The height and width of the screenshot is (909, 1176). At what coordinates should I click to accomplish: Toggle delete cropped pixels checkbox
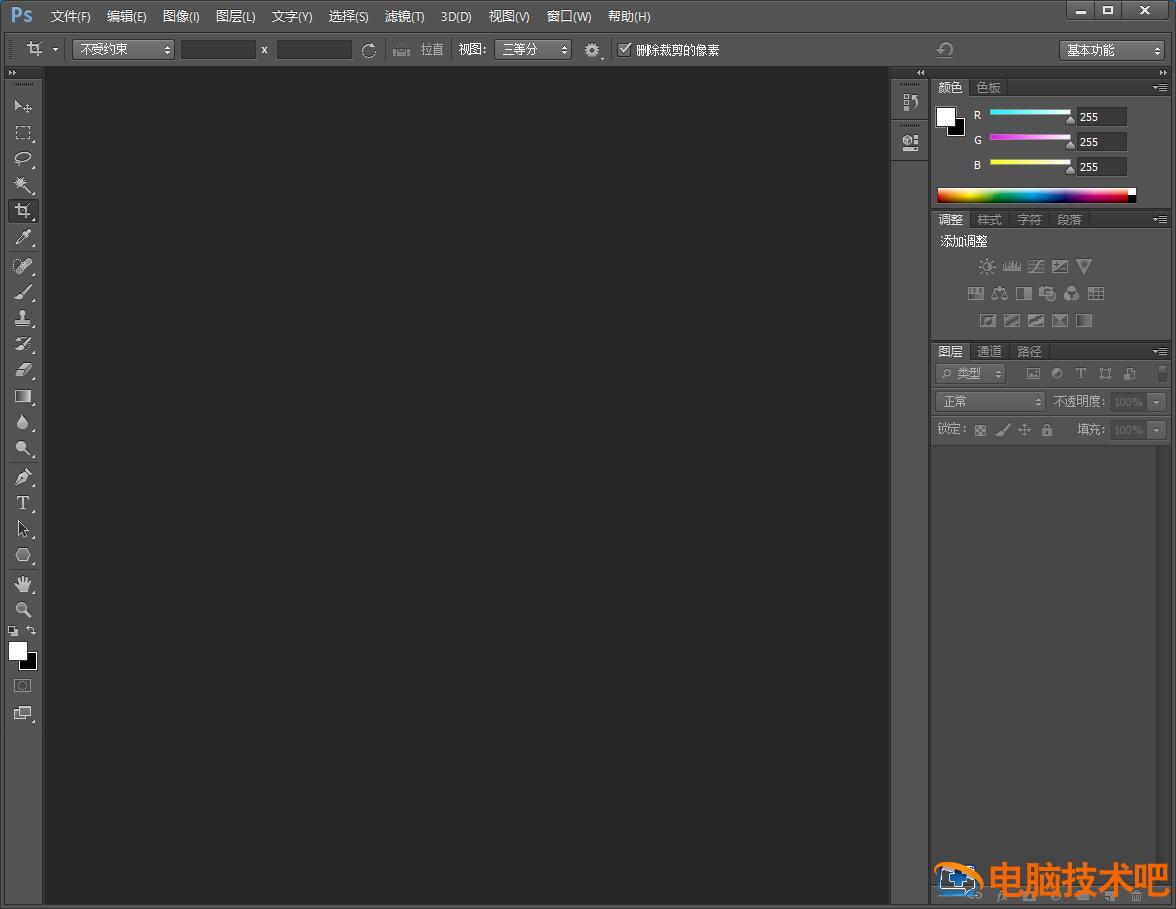tap(624, 50)
